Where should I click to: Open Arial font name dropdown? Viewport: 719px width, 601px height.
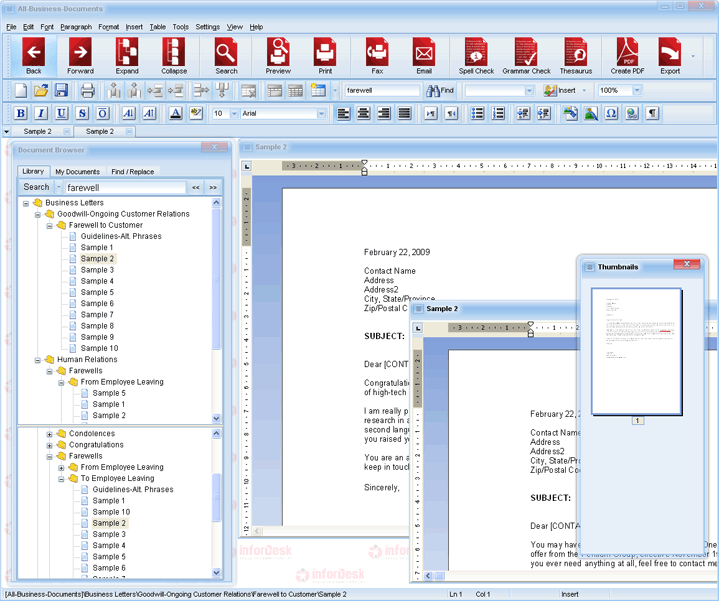pyautogui.click(x=321, y=113)
